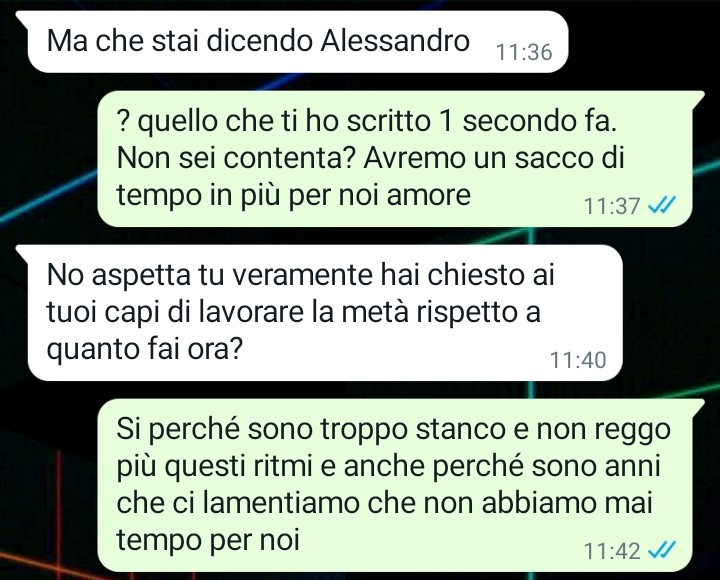Screen dimensions: 720x580
Task: Tap the tail of the 11:40 white bubble
Action: pos(22,251)
